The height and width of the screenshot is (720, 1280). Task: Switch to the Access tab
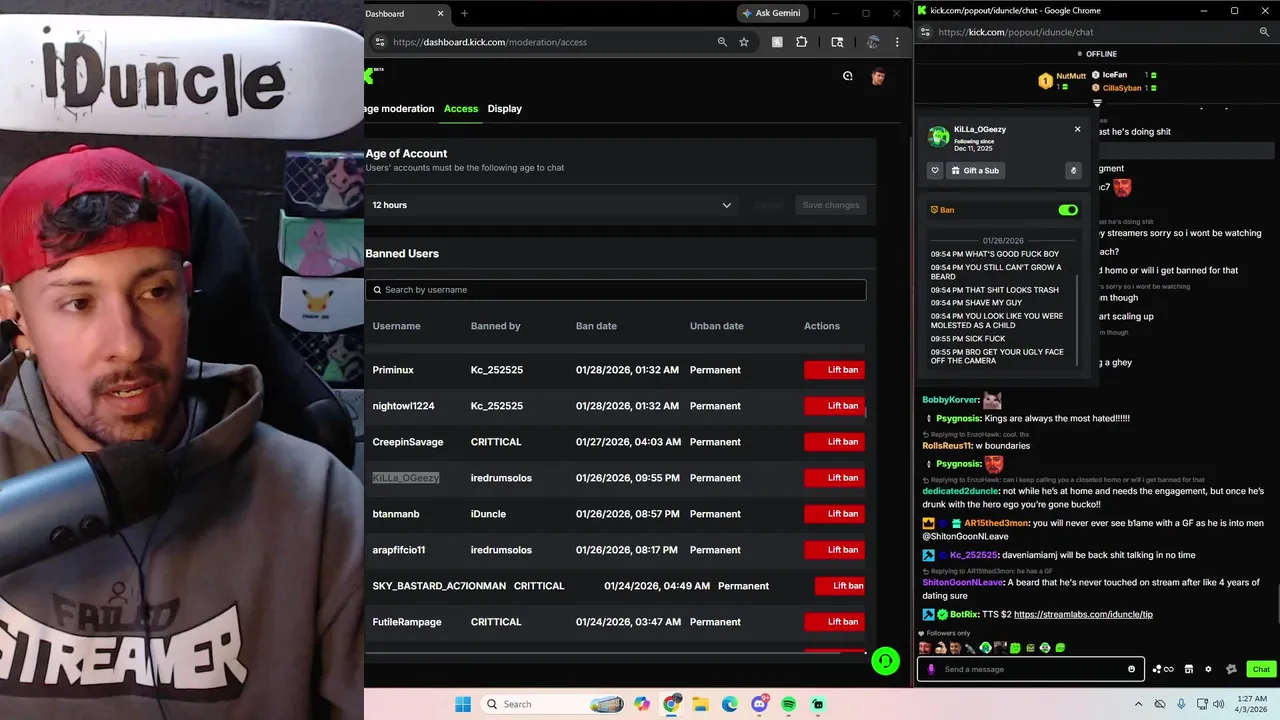[x=461, y=108]
